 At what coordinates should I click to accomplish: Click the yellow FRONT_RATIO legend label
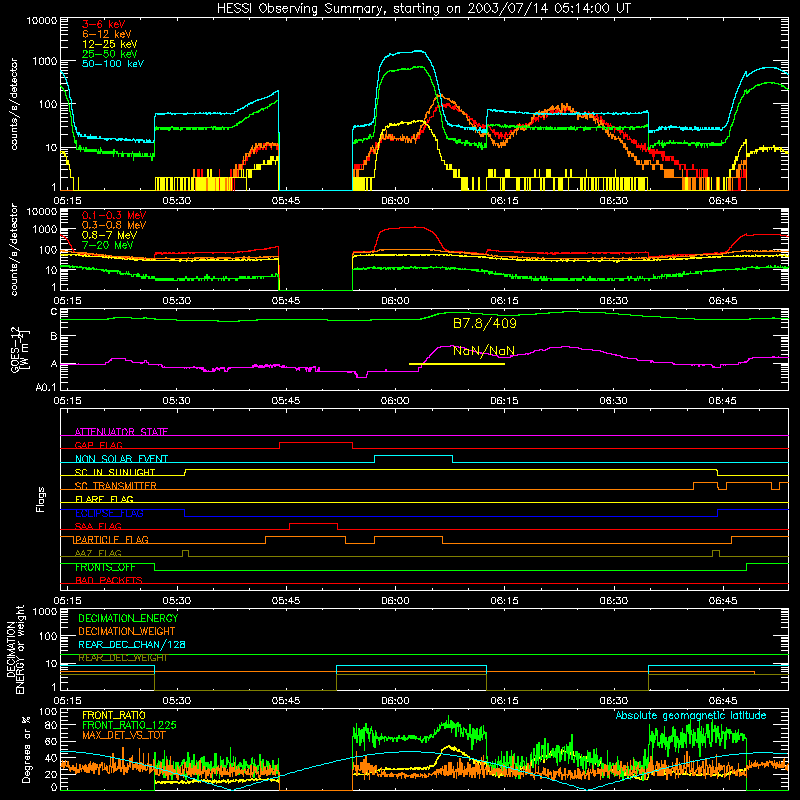click(114, 715)
